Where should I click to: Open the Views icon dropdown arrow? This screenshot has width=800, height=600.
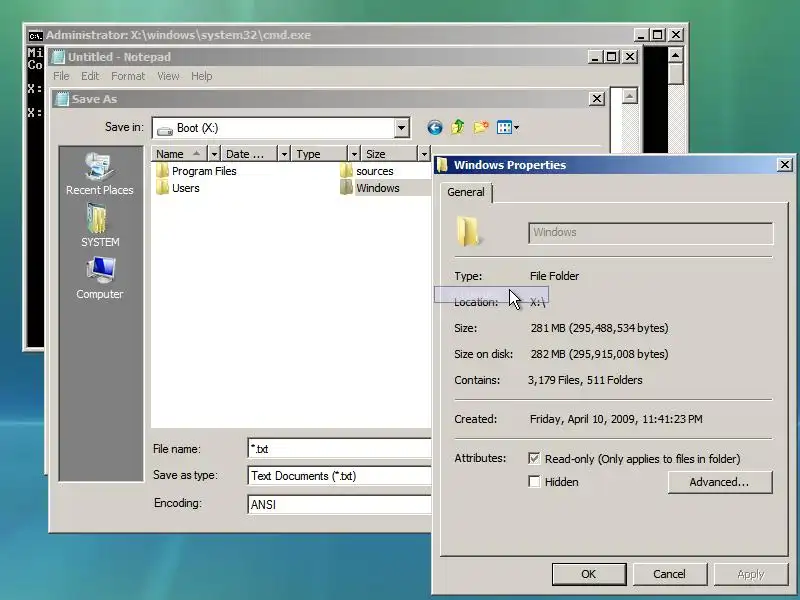pos(516,128)
